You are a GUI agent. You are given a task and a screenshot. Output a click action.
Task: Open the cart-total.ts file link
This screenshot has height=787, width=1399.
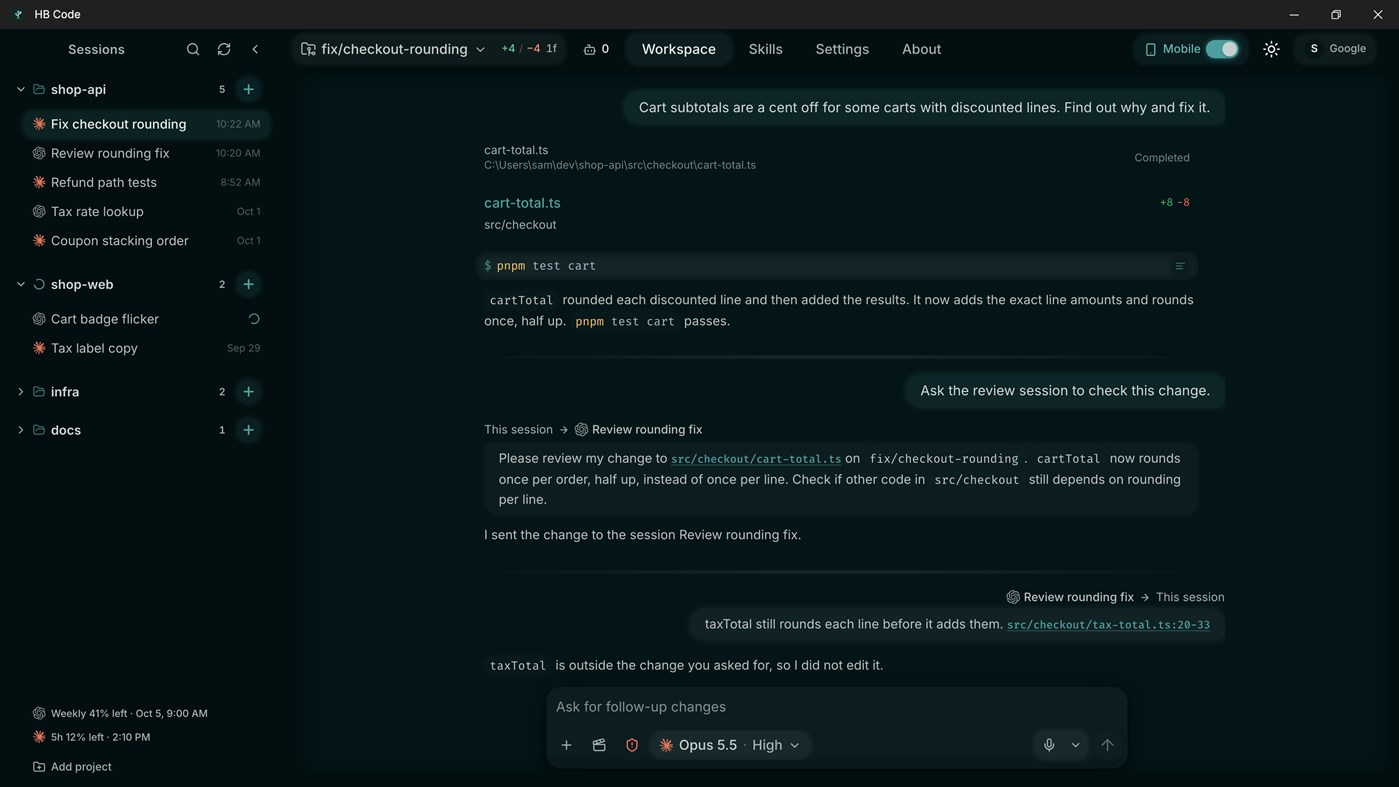pyautogui.click(x=522, y=203)
